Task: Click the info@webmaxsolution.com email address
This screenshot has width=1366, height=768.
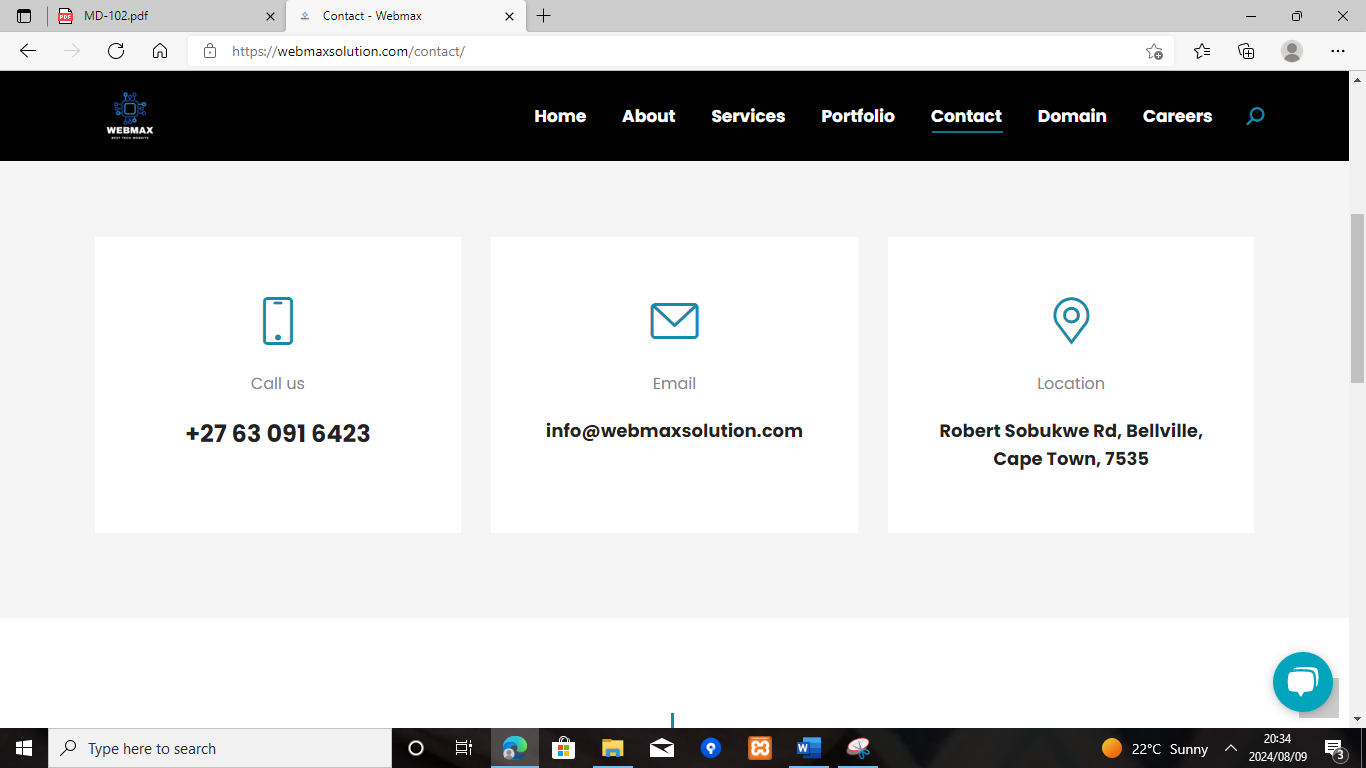Action: [x=674, y=431]
